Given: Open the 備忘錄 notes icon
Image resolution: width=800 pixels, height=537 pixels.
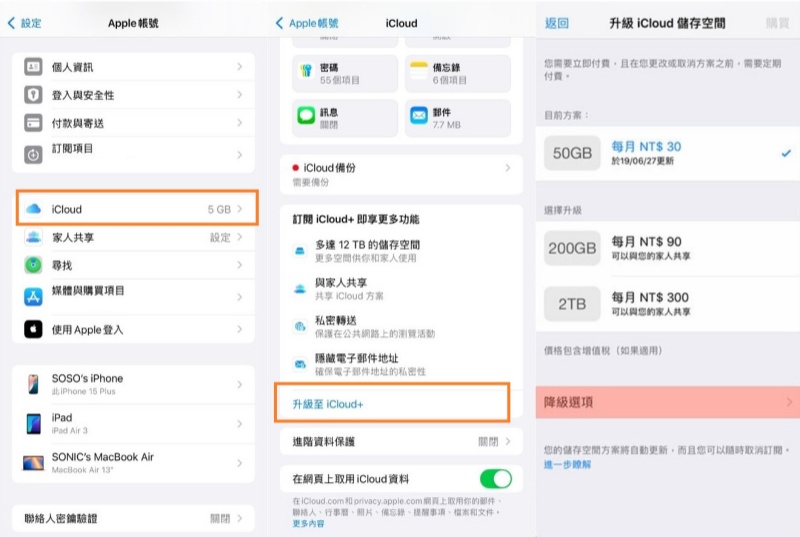Looking at the screenshot, I should click(x=419, y=71).
